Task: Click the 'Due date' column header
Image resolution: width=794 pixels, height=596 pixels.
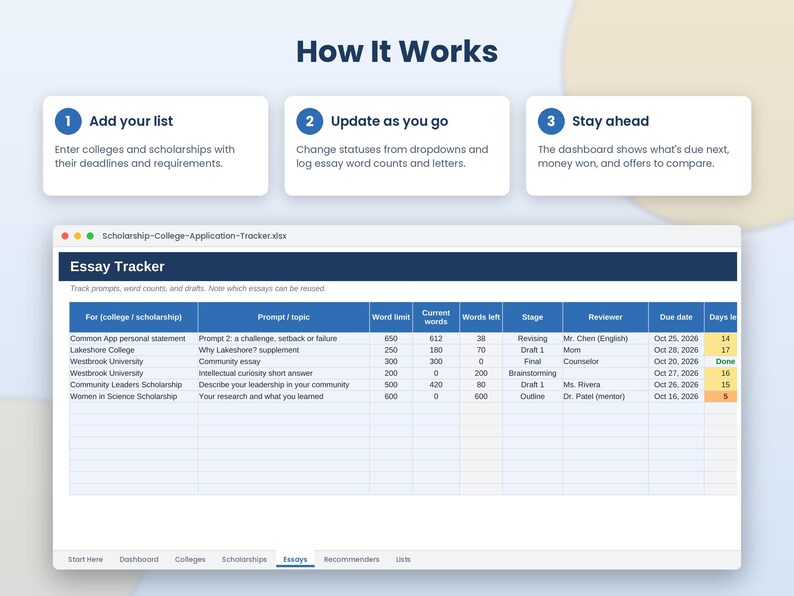Action: (x=676, y=317)
